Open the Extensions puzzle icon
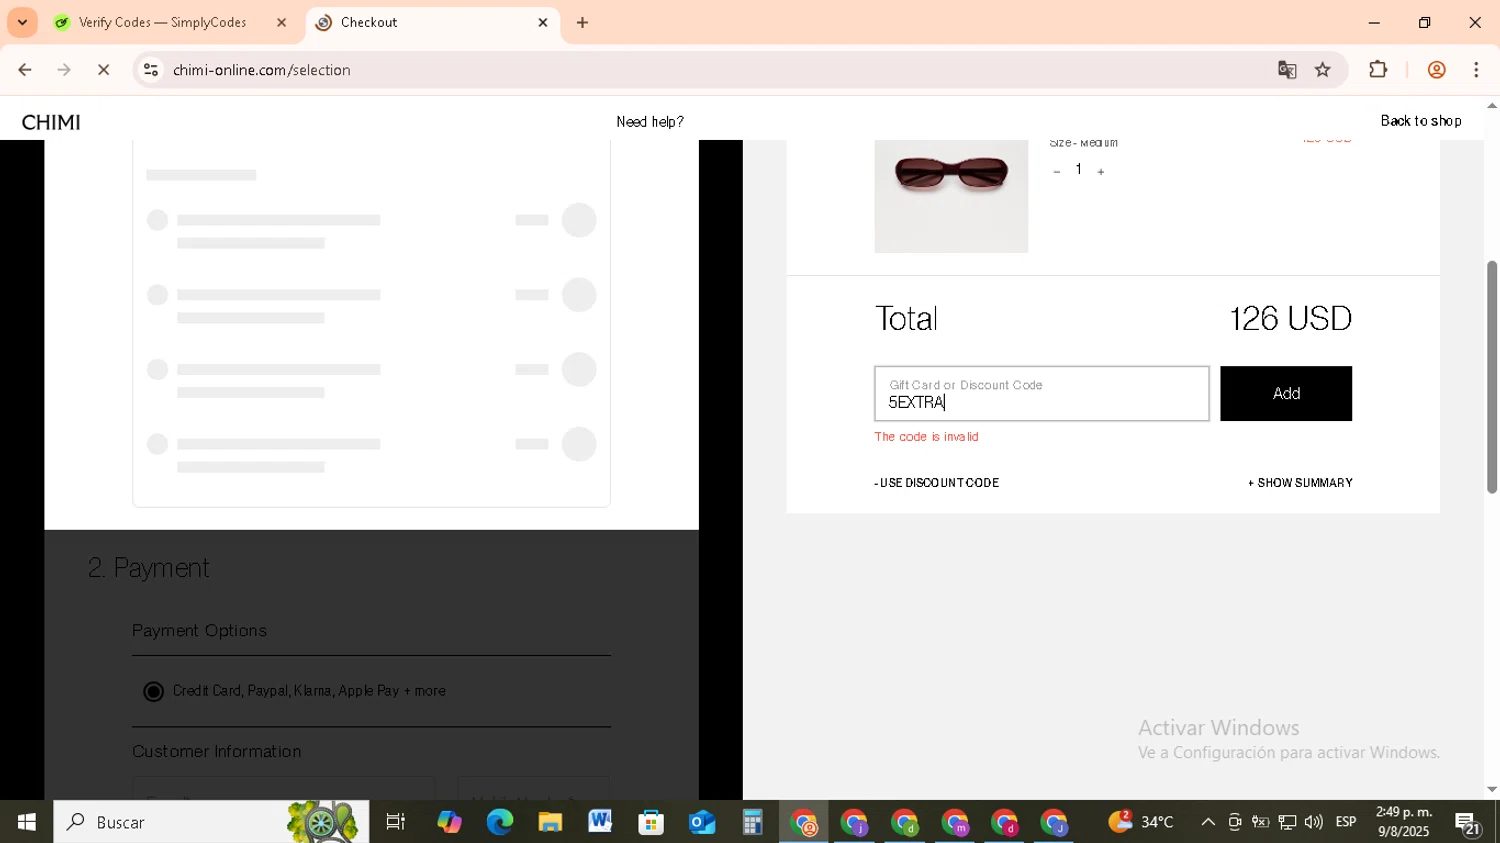1500x843 pixels. [1378, 70]
